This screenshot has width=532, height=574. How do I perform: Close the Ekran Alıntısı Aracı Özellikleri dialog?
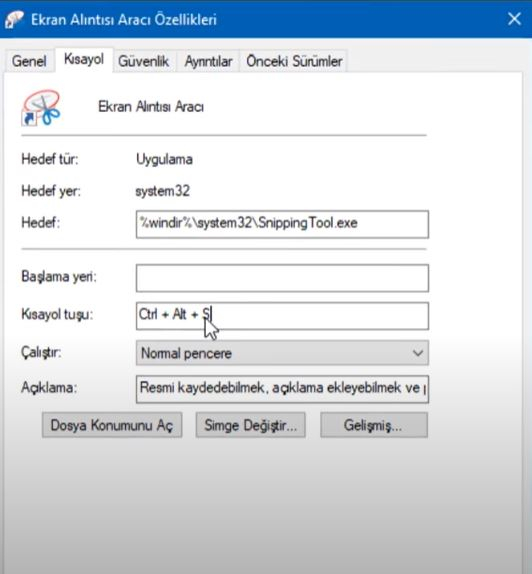point(514,19)
